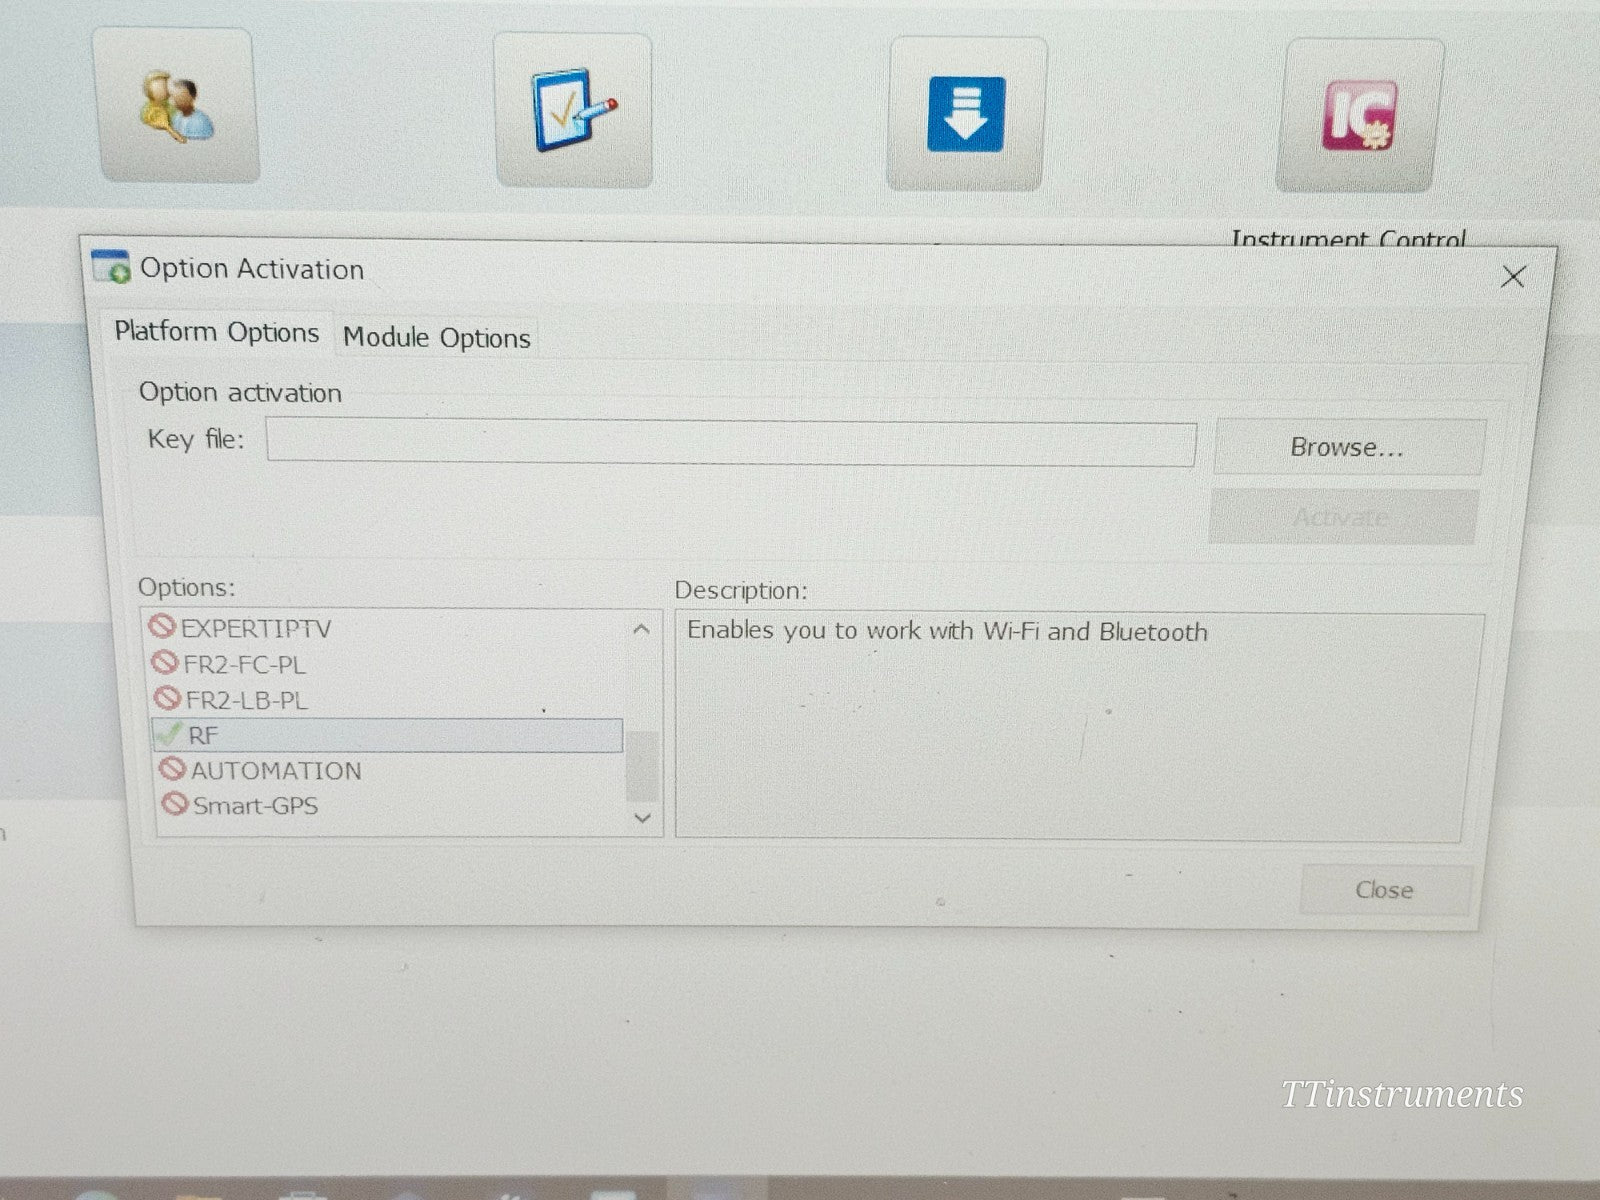This screenshot has width=1600, height=1200.
Task: Select the EXPERTIPTV option
Action: point(255,629)
